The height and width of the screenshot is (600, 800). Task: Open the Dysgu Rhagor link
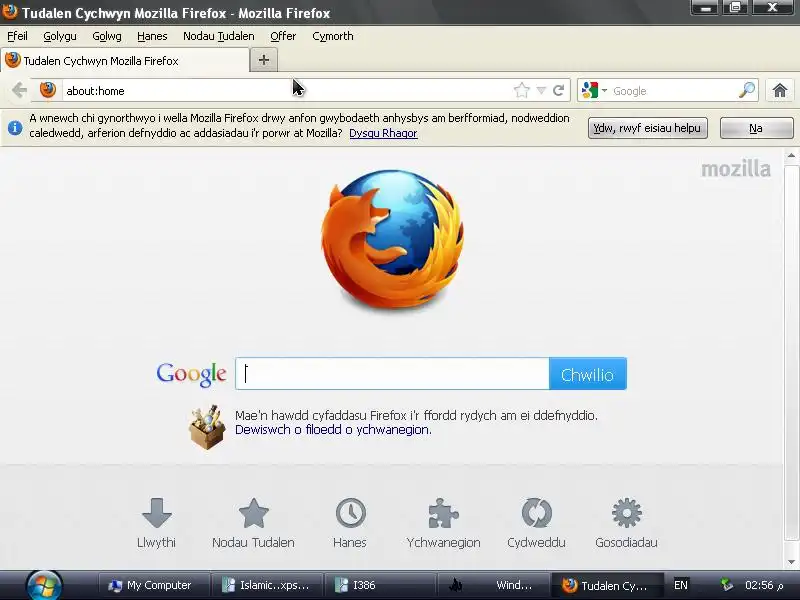point(383,133)
